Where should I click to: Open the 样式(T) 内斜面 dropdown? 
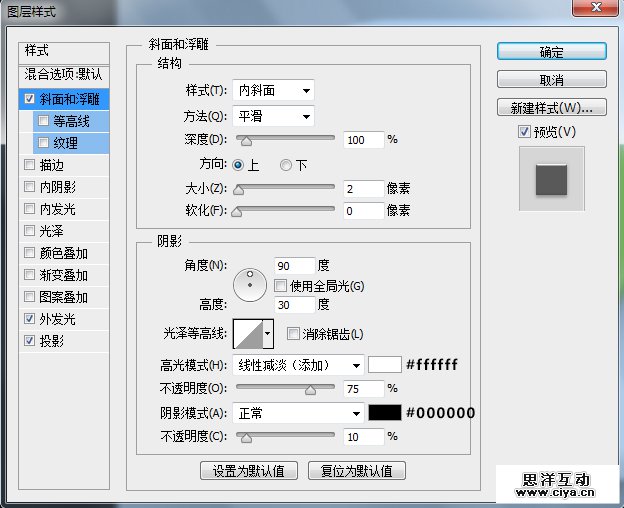click(x=273, y=90)
